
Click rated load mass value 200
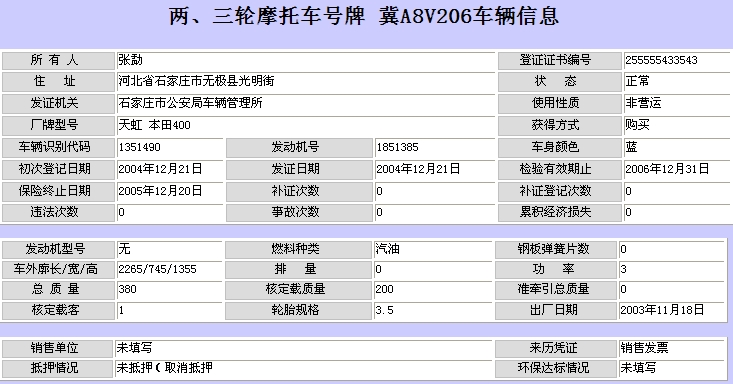[x=384, y=289]
